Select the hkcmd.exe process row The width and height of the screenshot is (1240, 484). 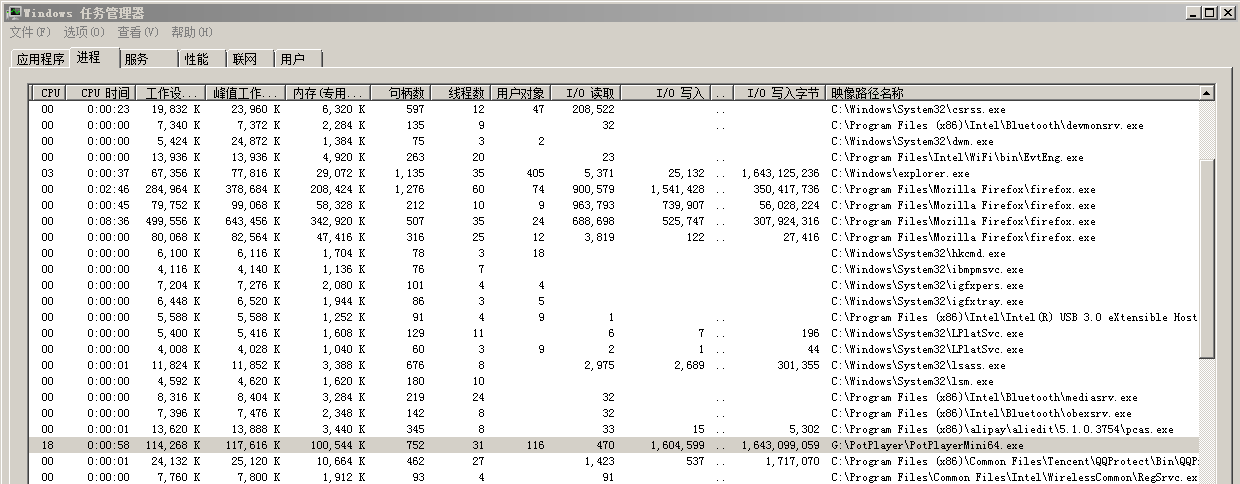(x=616, y=253)
